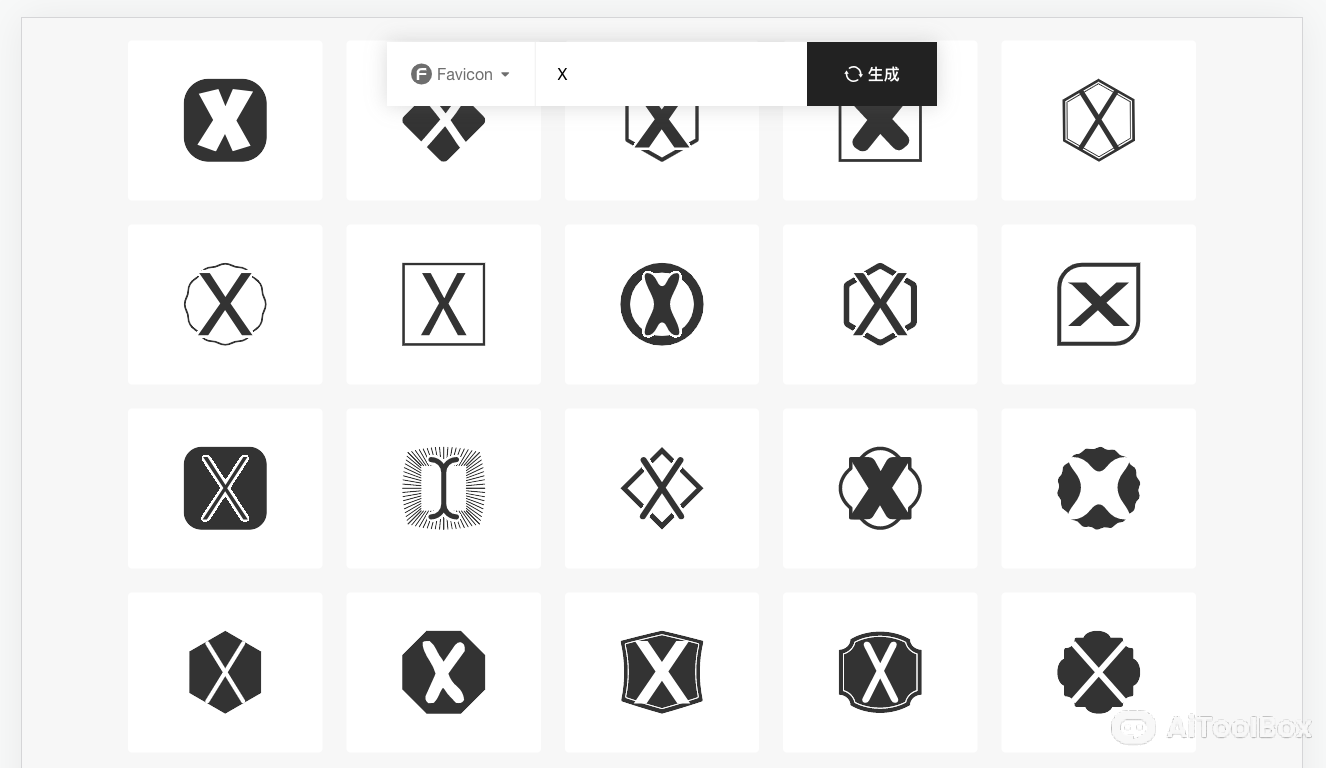The width and height of the screenshot is (1326, 768).
Task: Click the refresh icon in generate button
Action: [x=853, y=74]
